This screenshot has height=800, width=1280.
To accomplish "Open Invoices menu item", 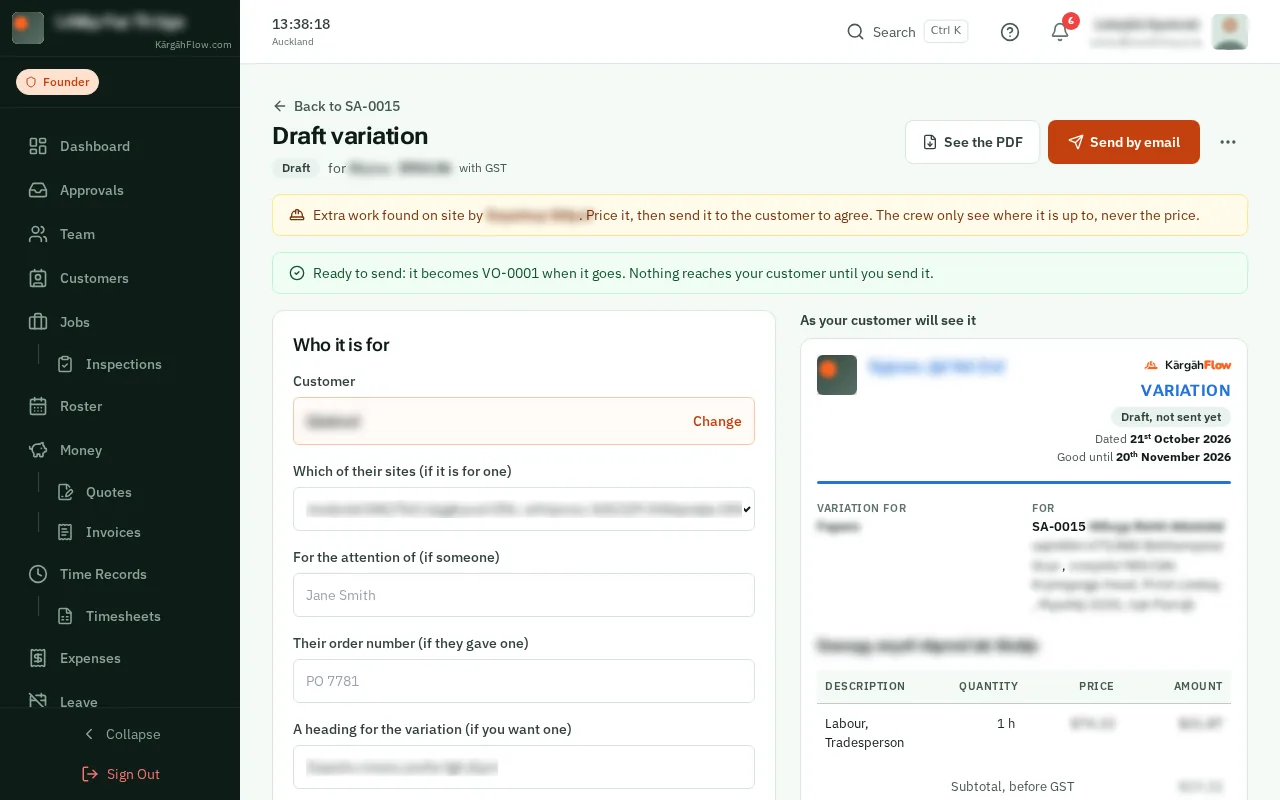I will click(113, 532).
